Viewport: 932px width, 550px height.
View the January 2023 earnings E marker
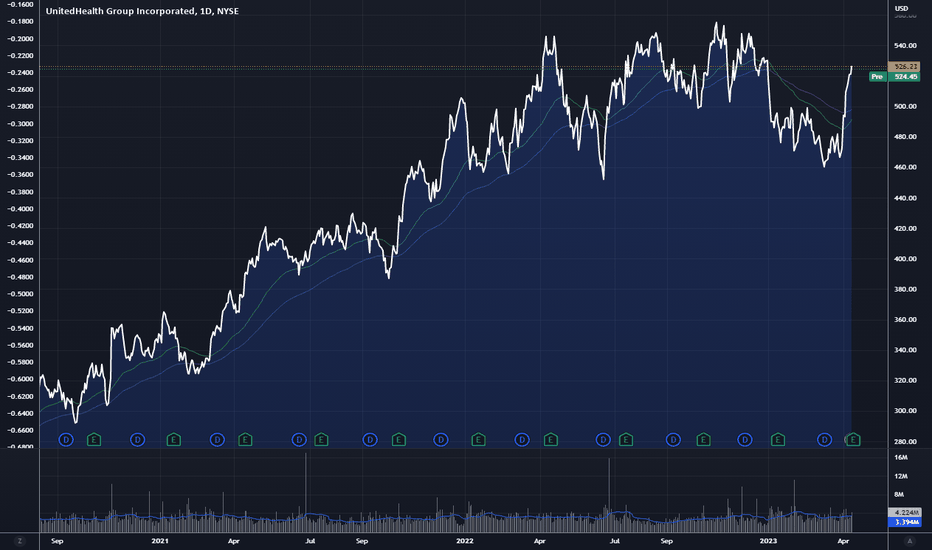(x=777, y=440)
